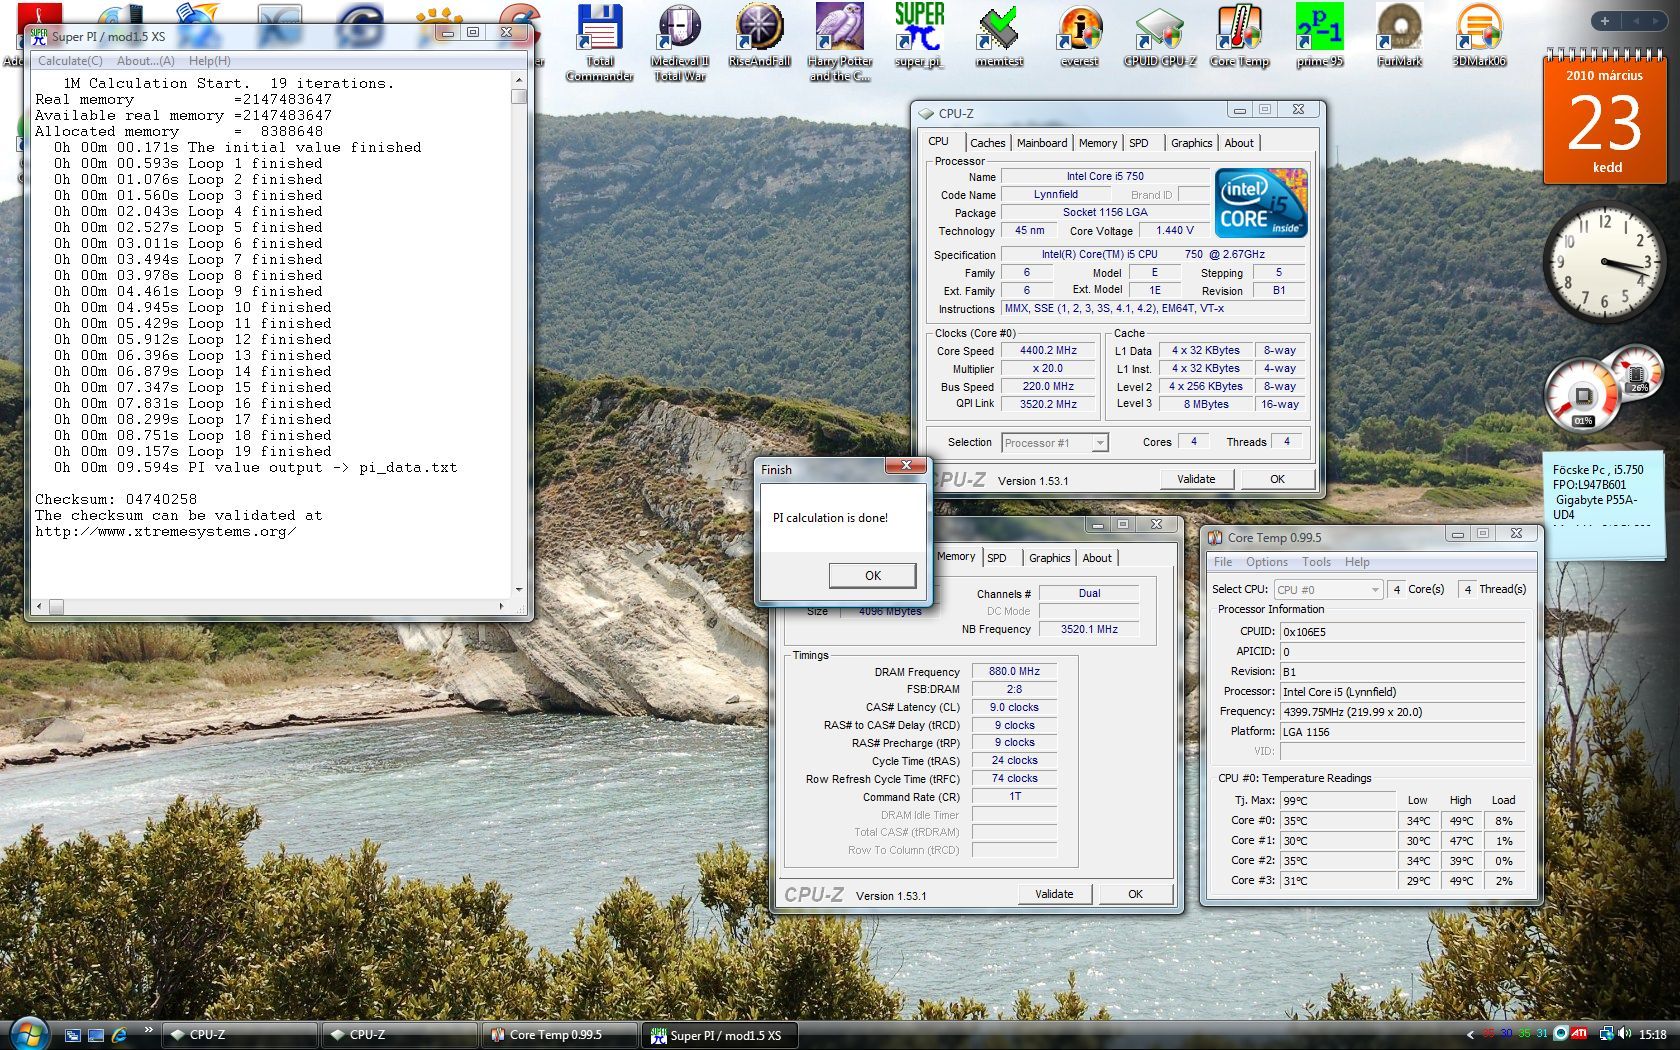Click the Super PI scroll down arrow

pos(518,590)
